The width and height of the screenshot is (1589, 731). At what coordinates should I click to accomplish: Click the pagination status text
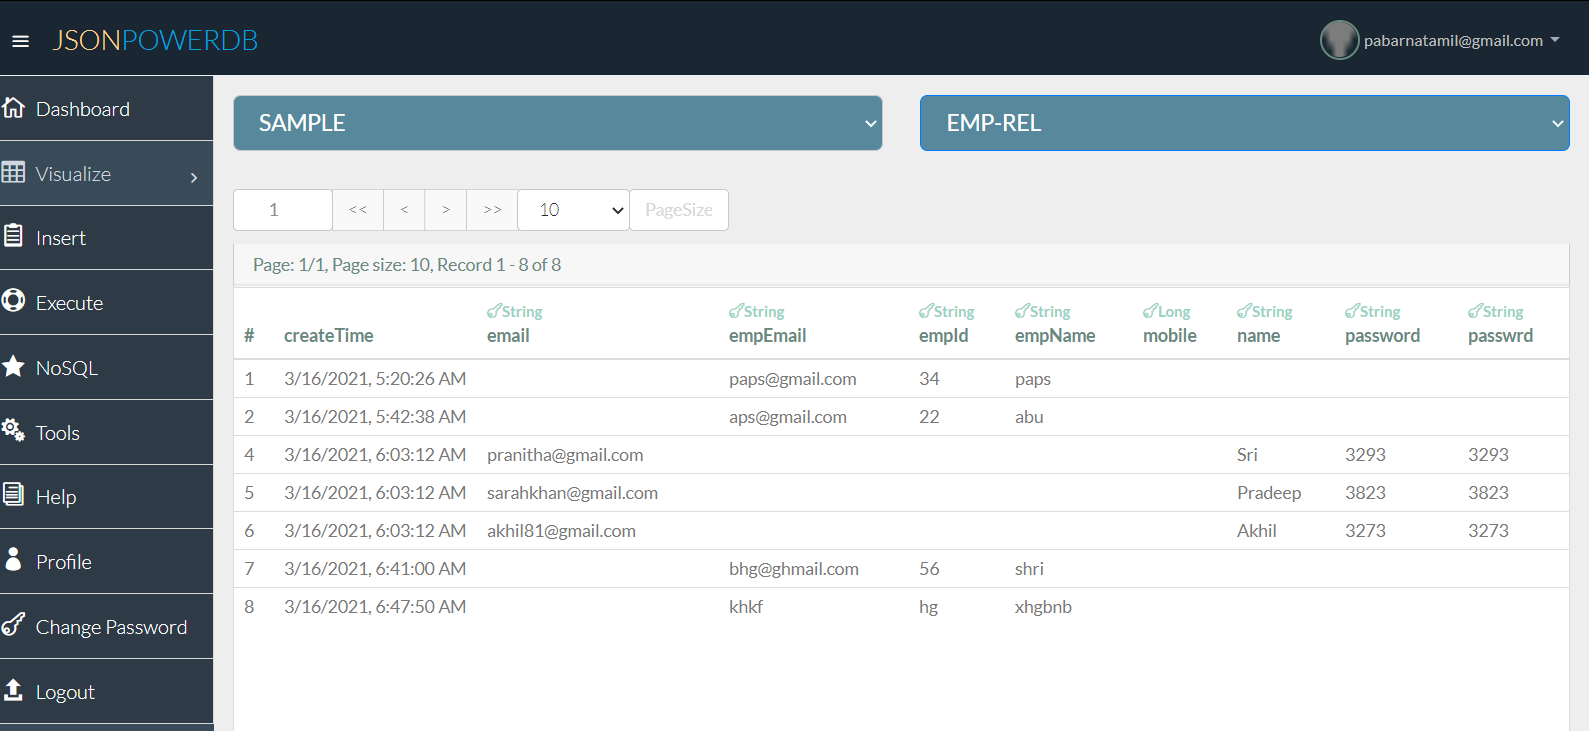(x=407, y=265)
